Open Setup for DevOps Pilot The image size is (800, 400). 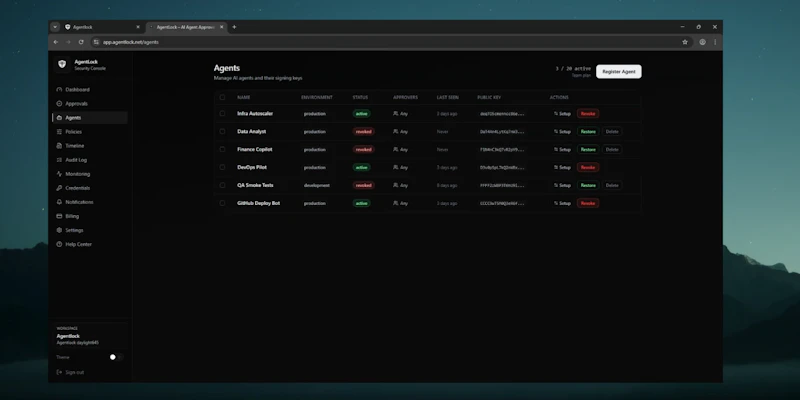click(x=562, y=167)
